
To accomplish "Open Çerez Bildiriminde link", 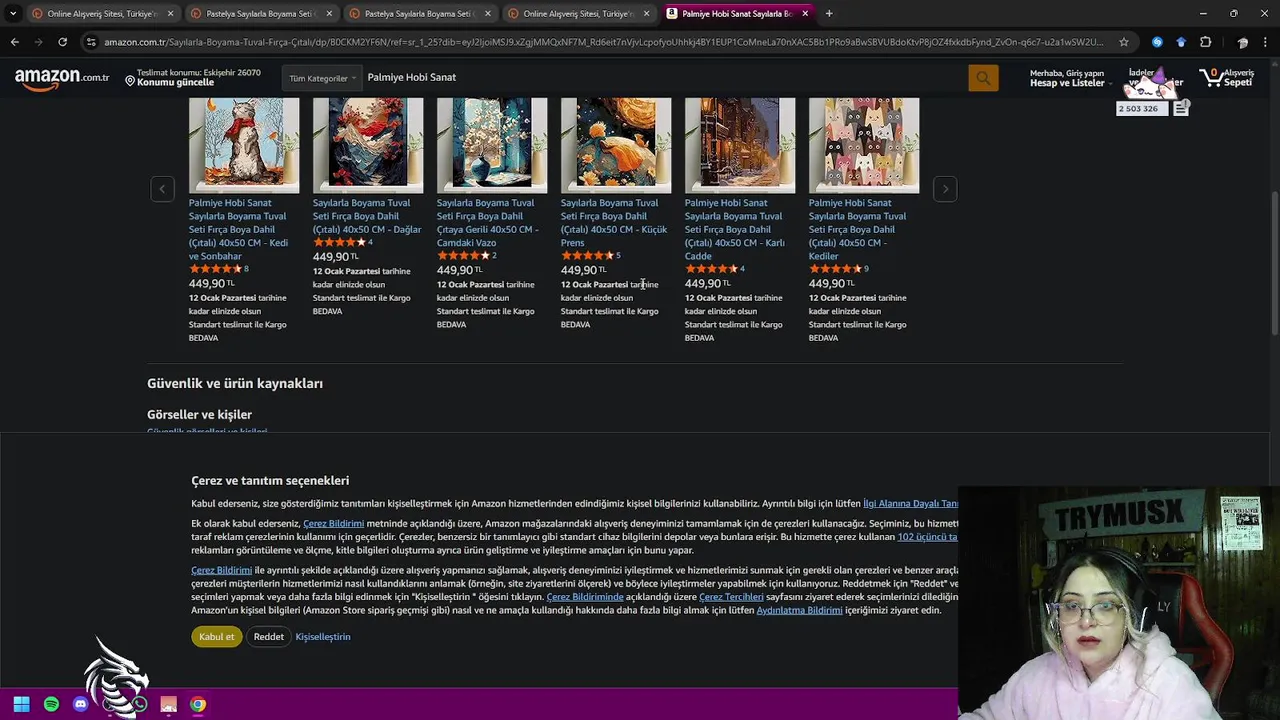I will pyautogui.click(x=585, y=597).
